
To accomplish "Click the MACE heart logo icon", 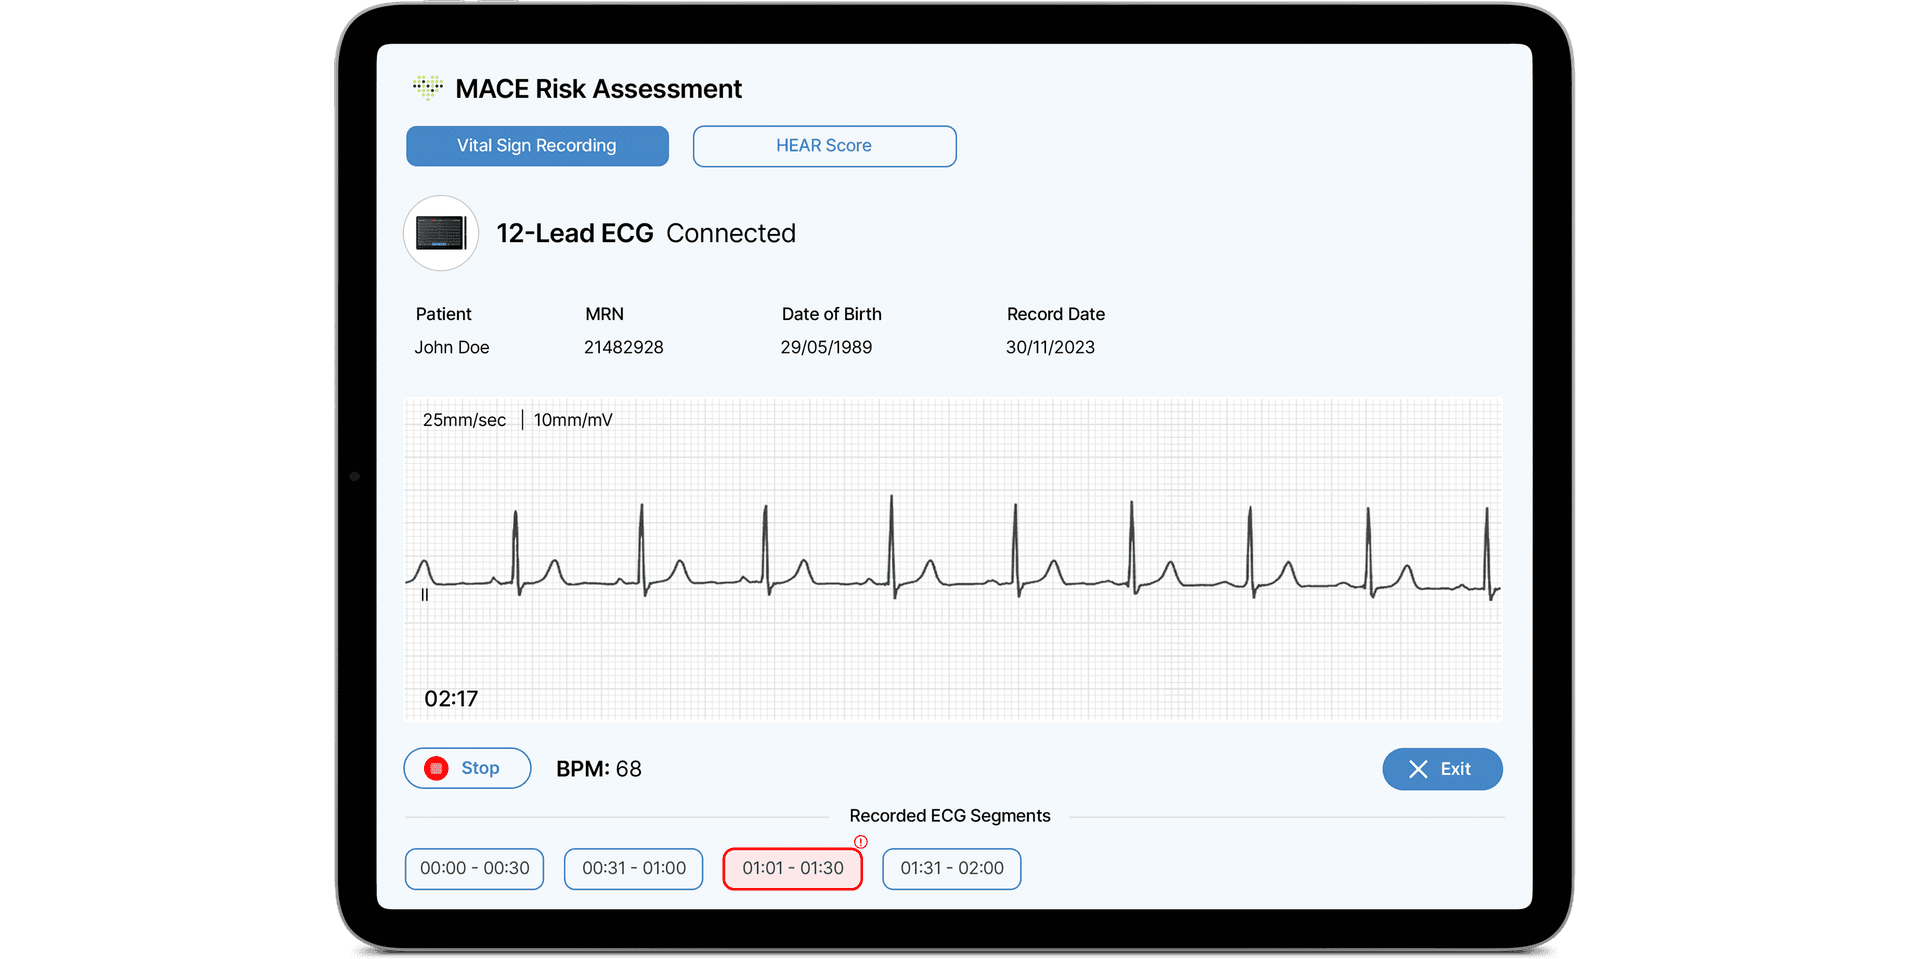I will pyautogui.click(x=428, y=88).
